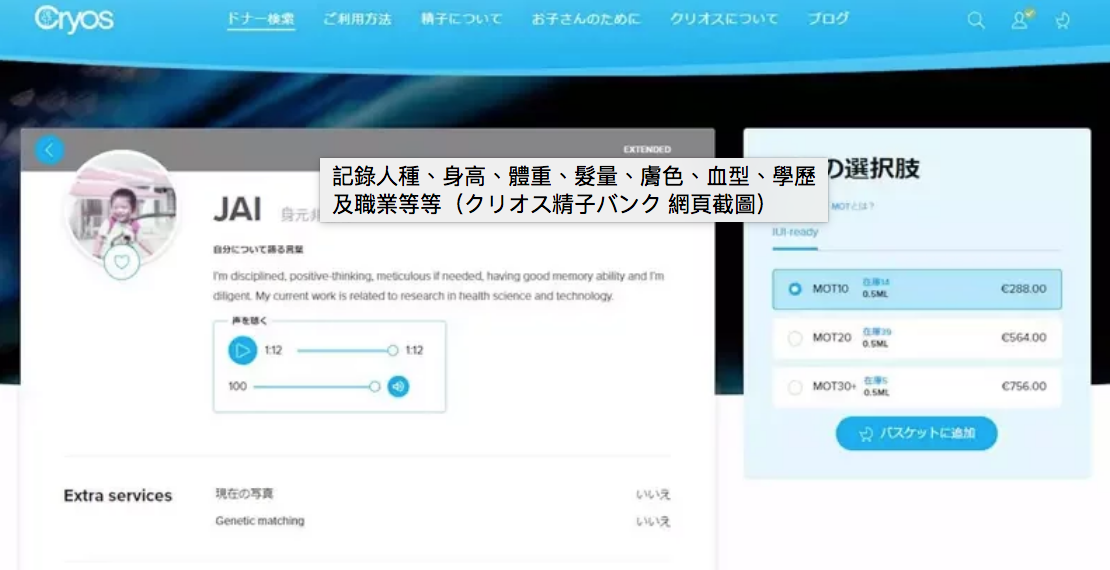Screen dimensions: 1110x570
Task: Open the search magnifier icon
Action: (975, 21)
